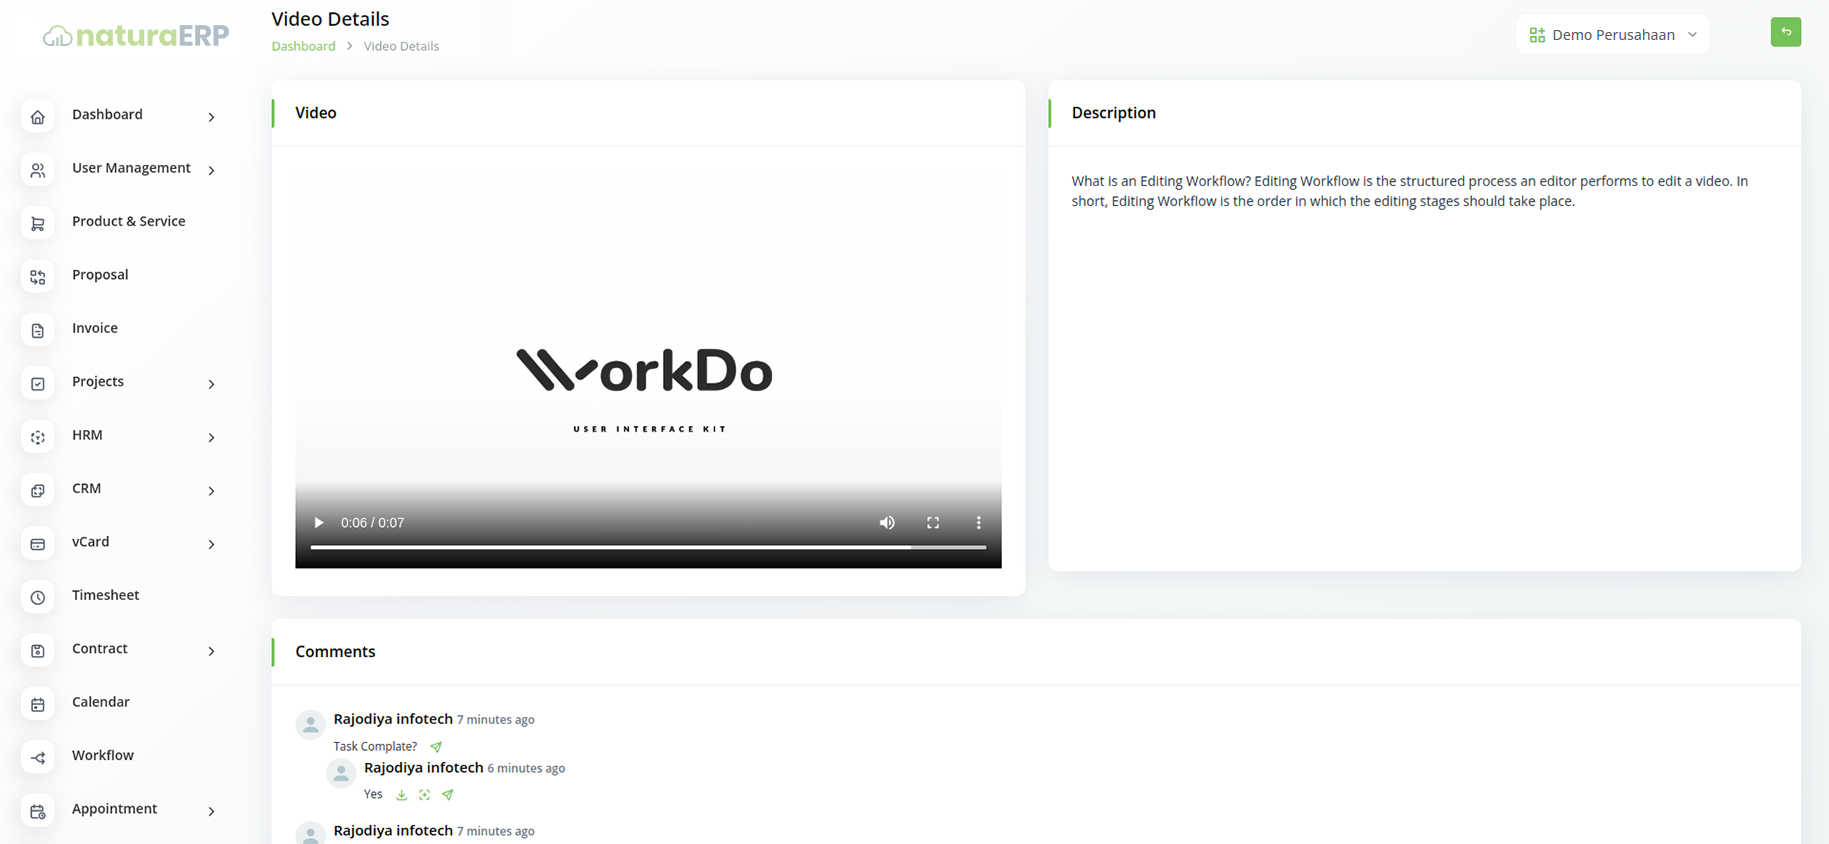Play the WorkDo video

[x=319, y=523]
